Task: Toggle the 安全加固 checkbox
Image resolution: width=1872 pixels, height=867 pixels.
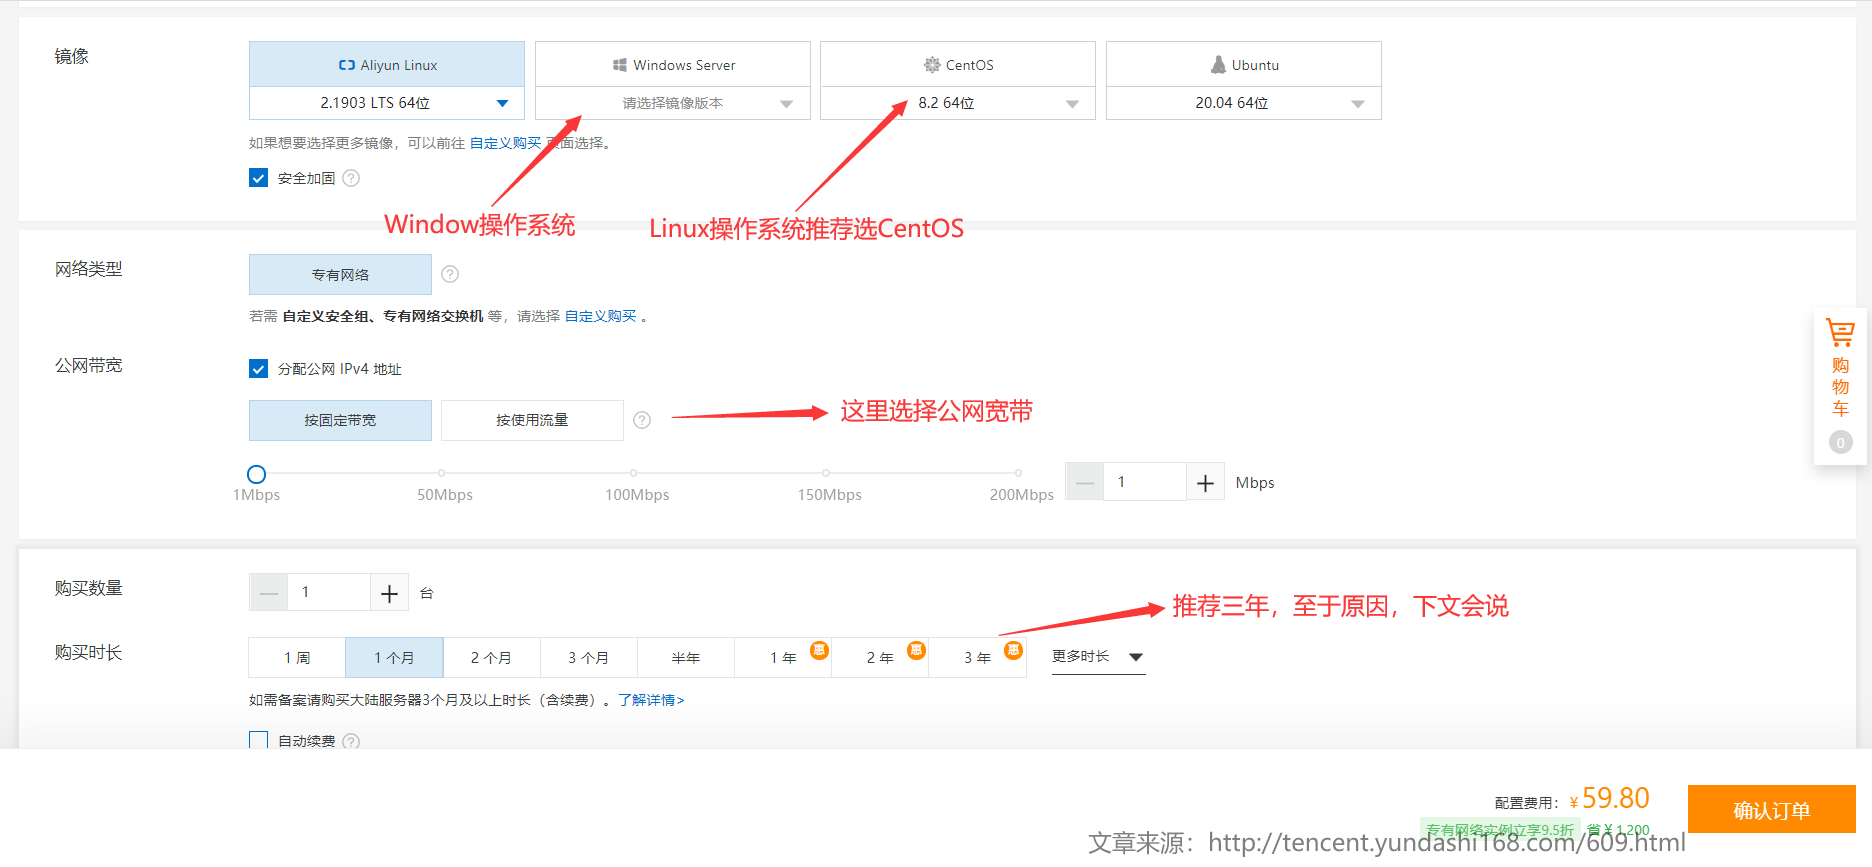Action: point(258,178)
